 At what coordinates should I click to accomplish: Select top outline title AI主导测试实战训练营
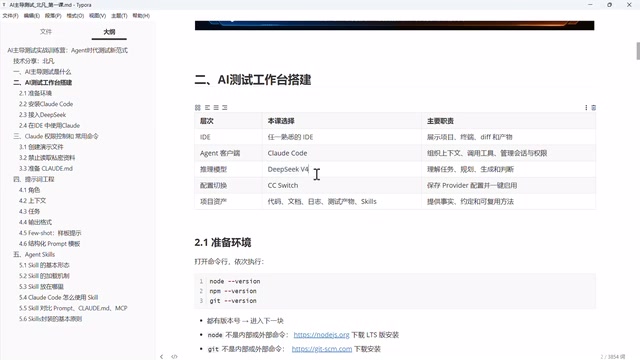coord(67,50)
